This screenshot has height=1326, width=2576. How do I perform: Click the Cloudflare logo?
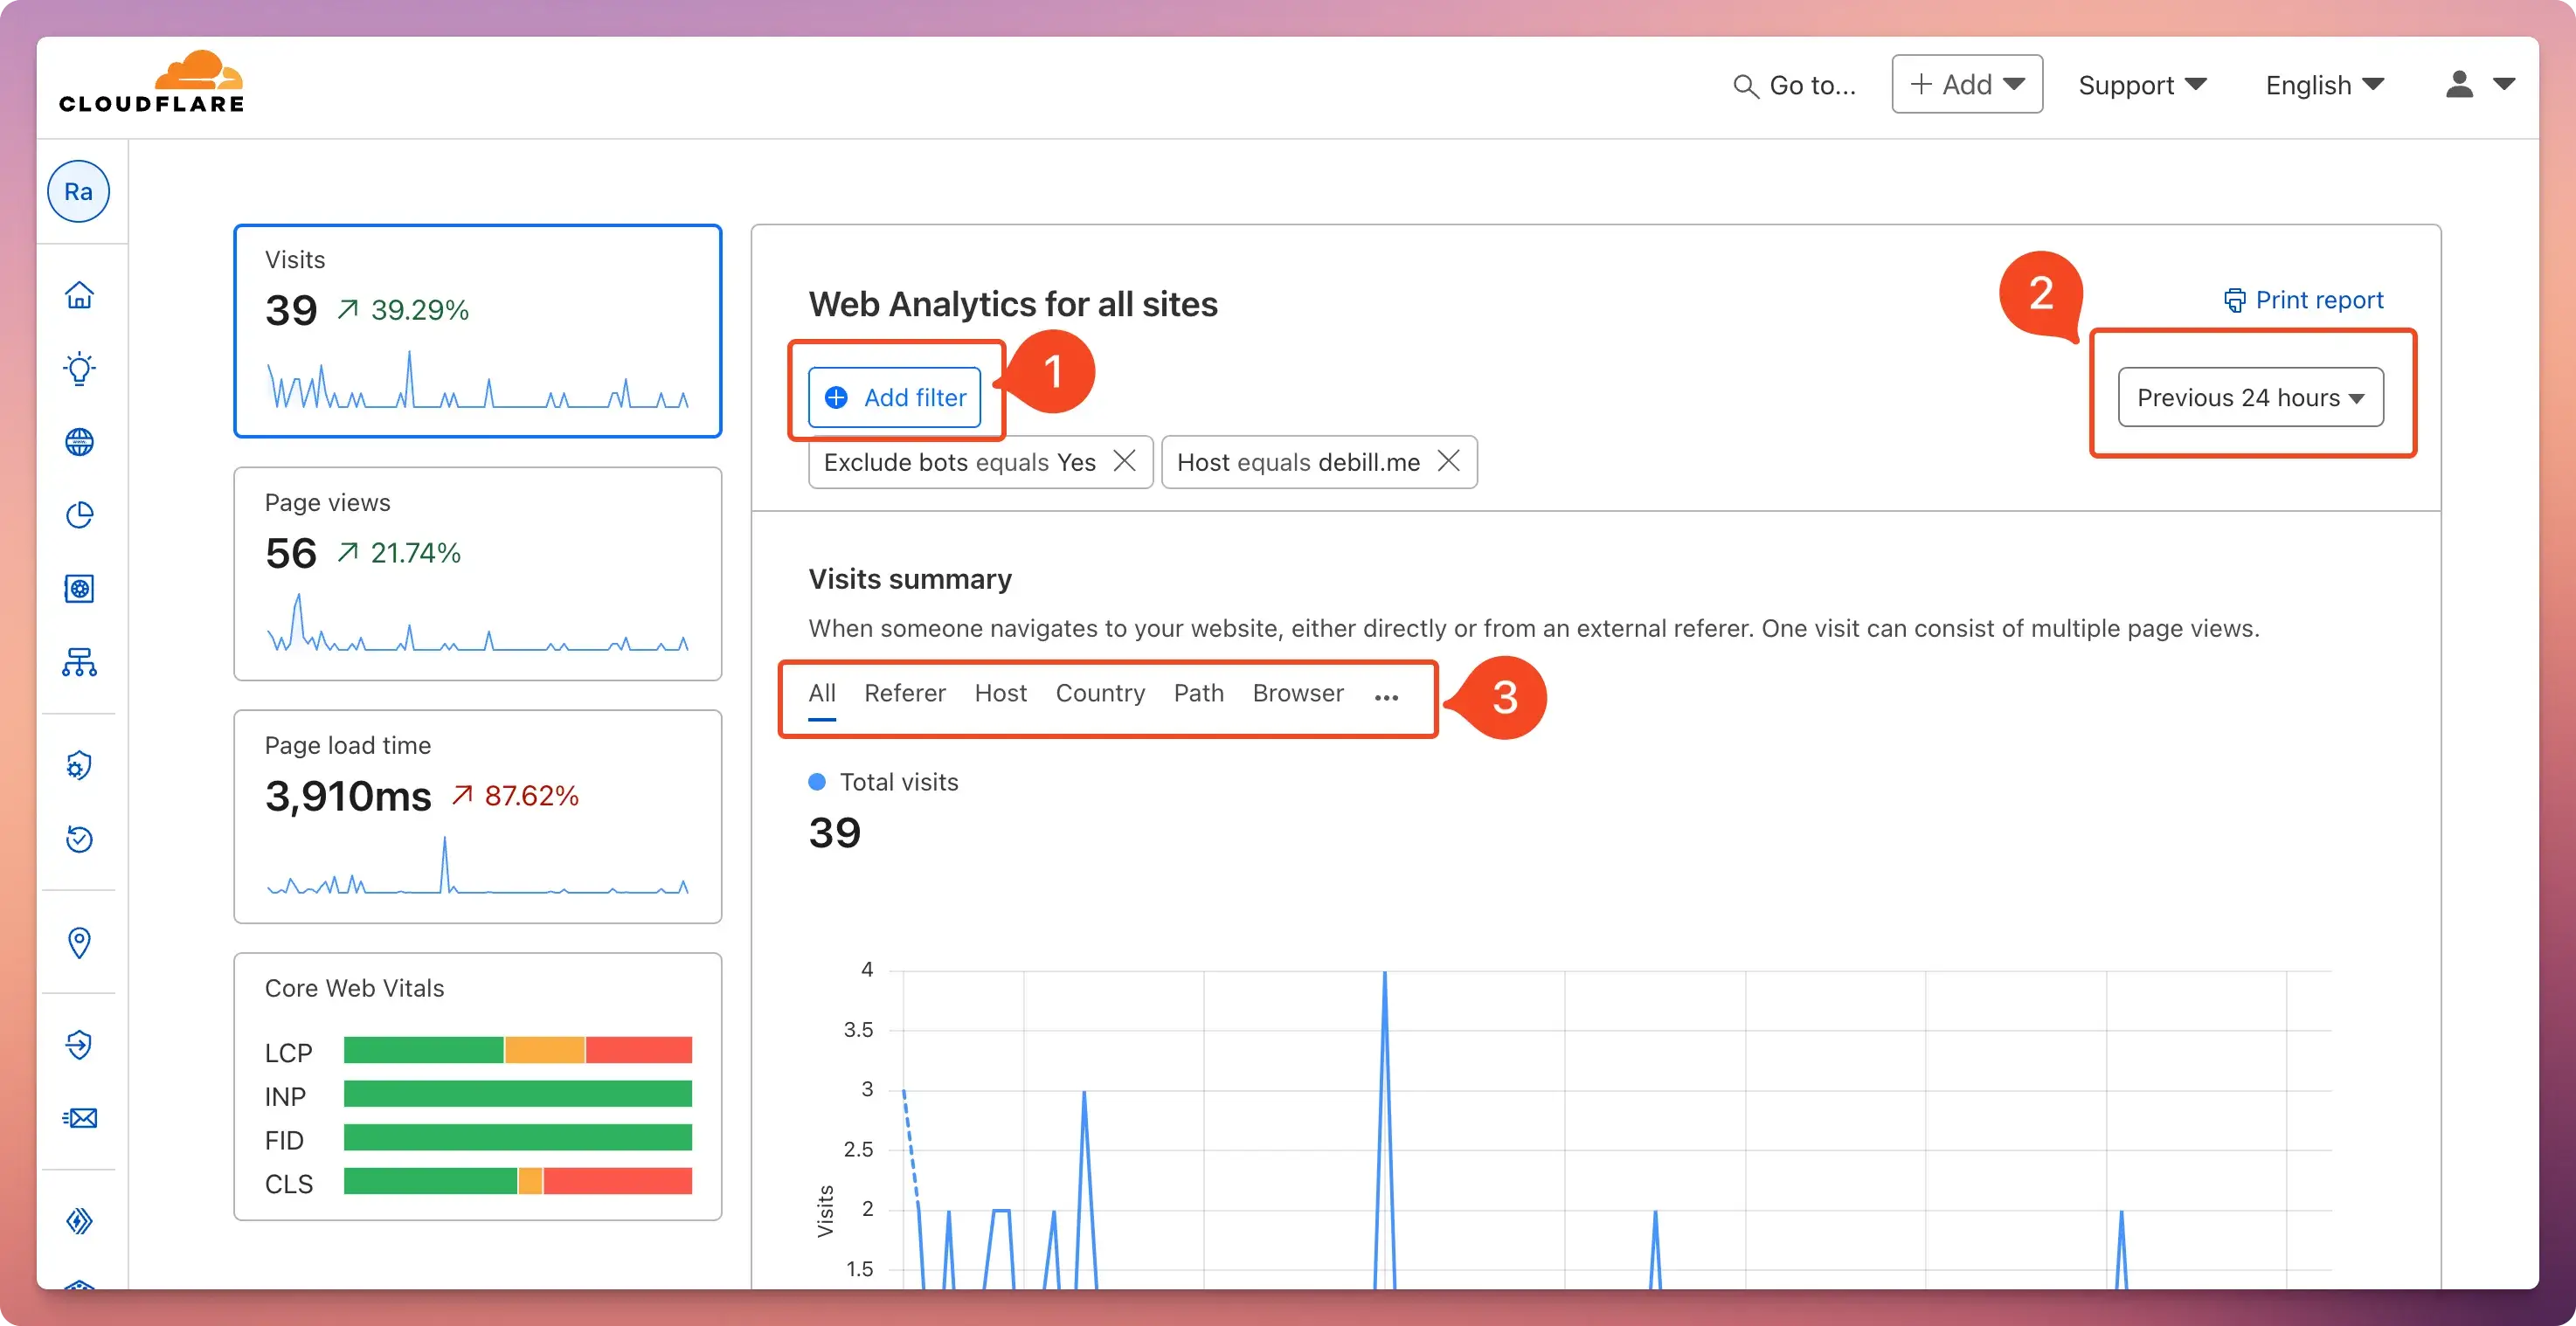click(x=151, y=83)
